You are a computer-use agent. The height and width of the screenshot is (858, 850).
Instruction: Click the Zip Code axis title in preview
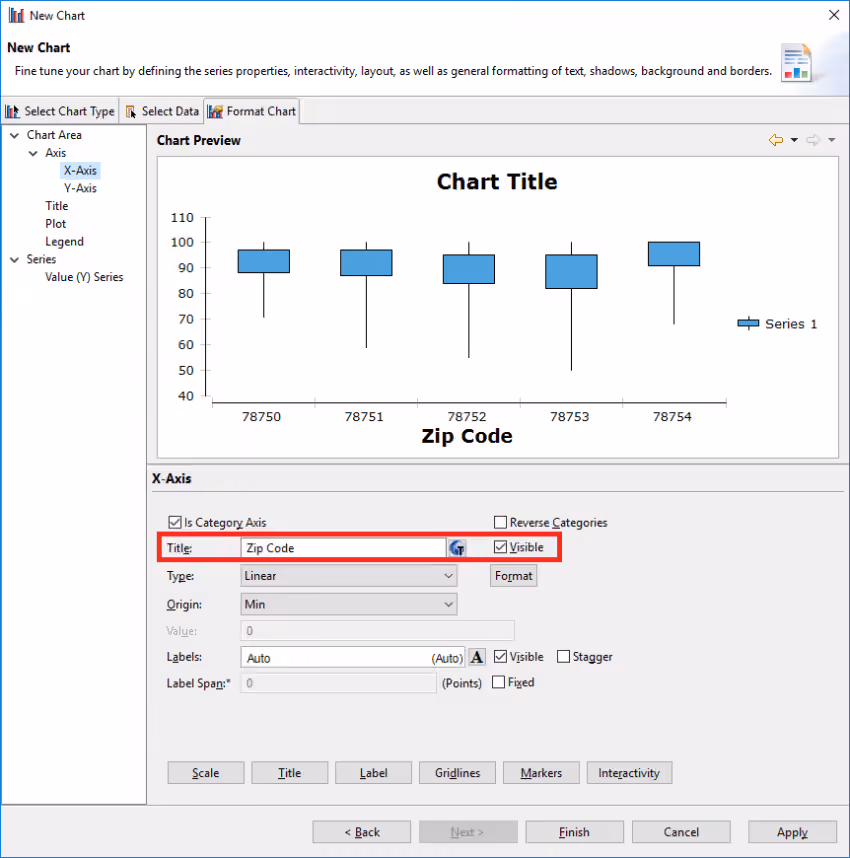click(x=467, y=436)
